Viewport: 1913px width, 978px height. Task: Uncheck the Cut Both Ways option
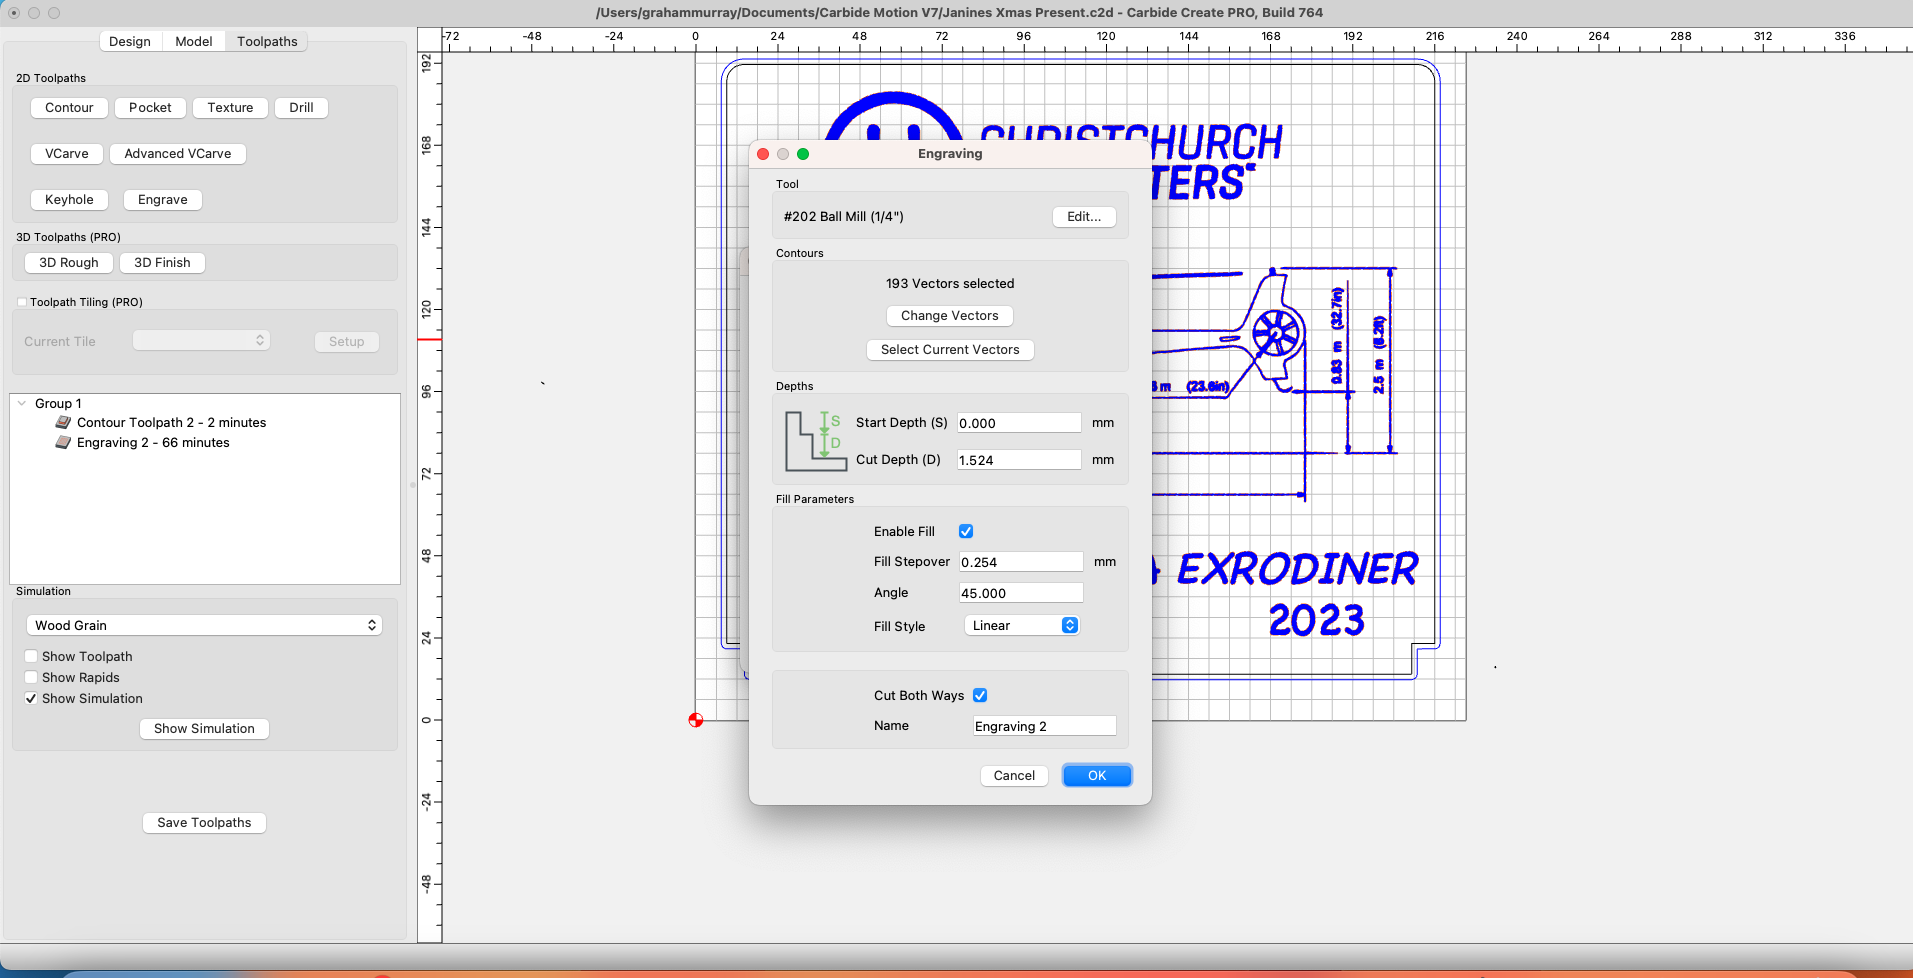click(980, 696)
